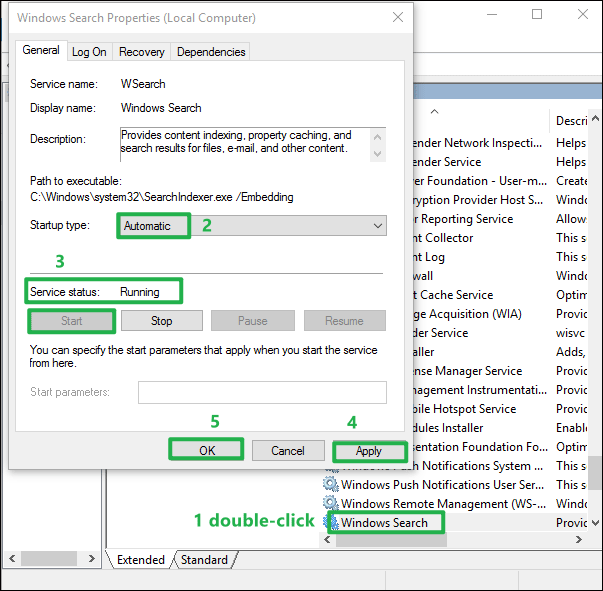
Task: Close the Services window
Action: [x=583, y=15]
